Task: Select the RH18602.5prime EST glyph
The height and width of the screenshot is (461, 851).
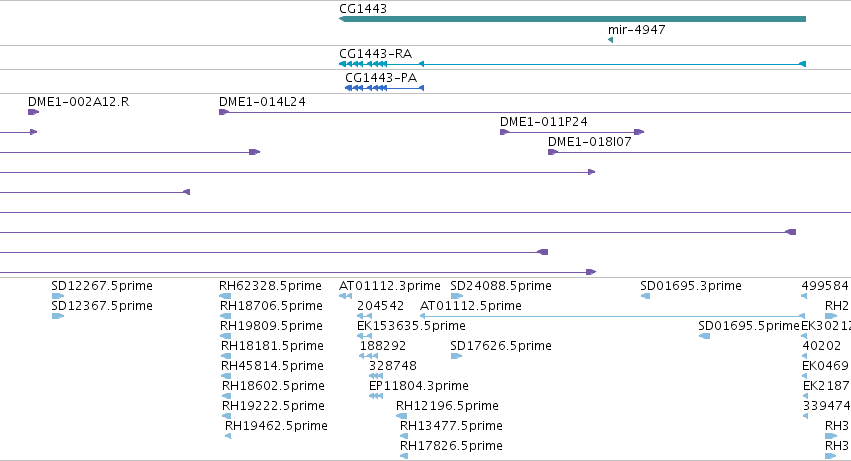Action: pyautogui.click(x=227, y=396)
